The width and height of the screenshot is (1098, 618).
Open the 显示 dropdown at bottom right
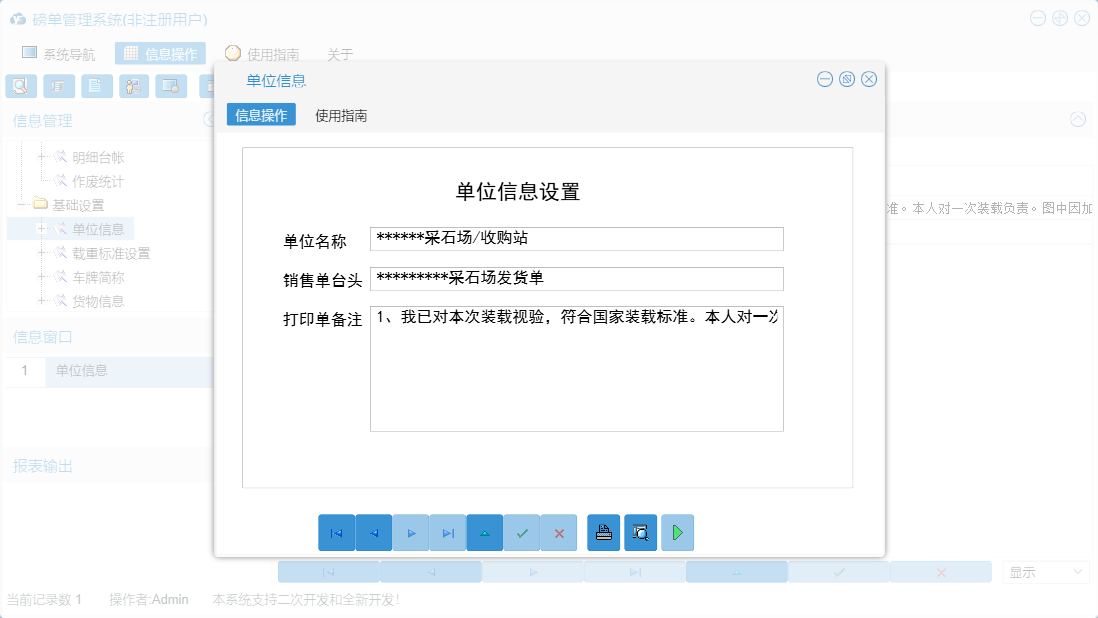[x=1045, y=572]
